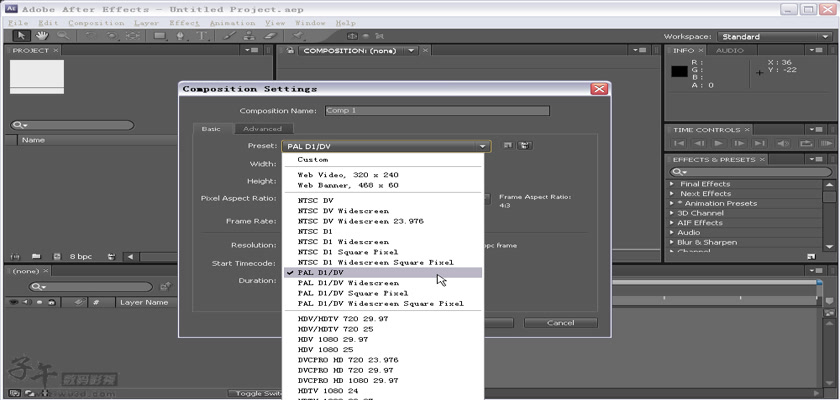The width and height of the screenshot is (840, 400).
Task: Open the Workspace Standard dropdown
Action: tap(774, 36)
